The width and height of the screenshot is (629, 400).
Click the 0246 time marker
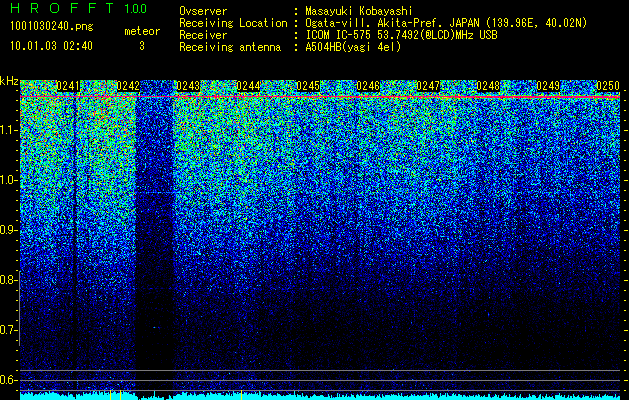tap(368, 86)
